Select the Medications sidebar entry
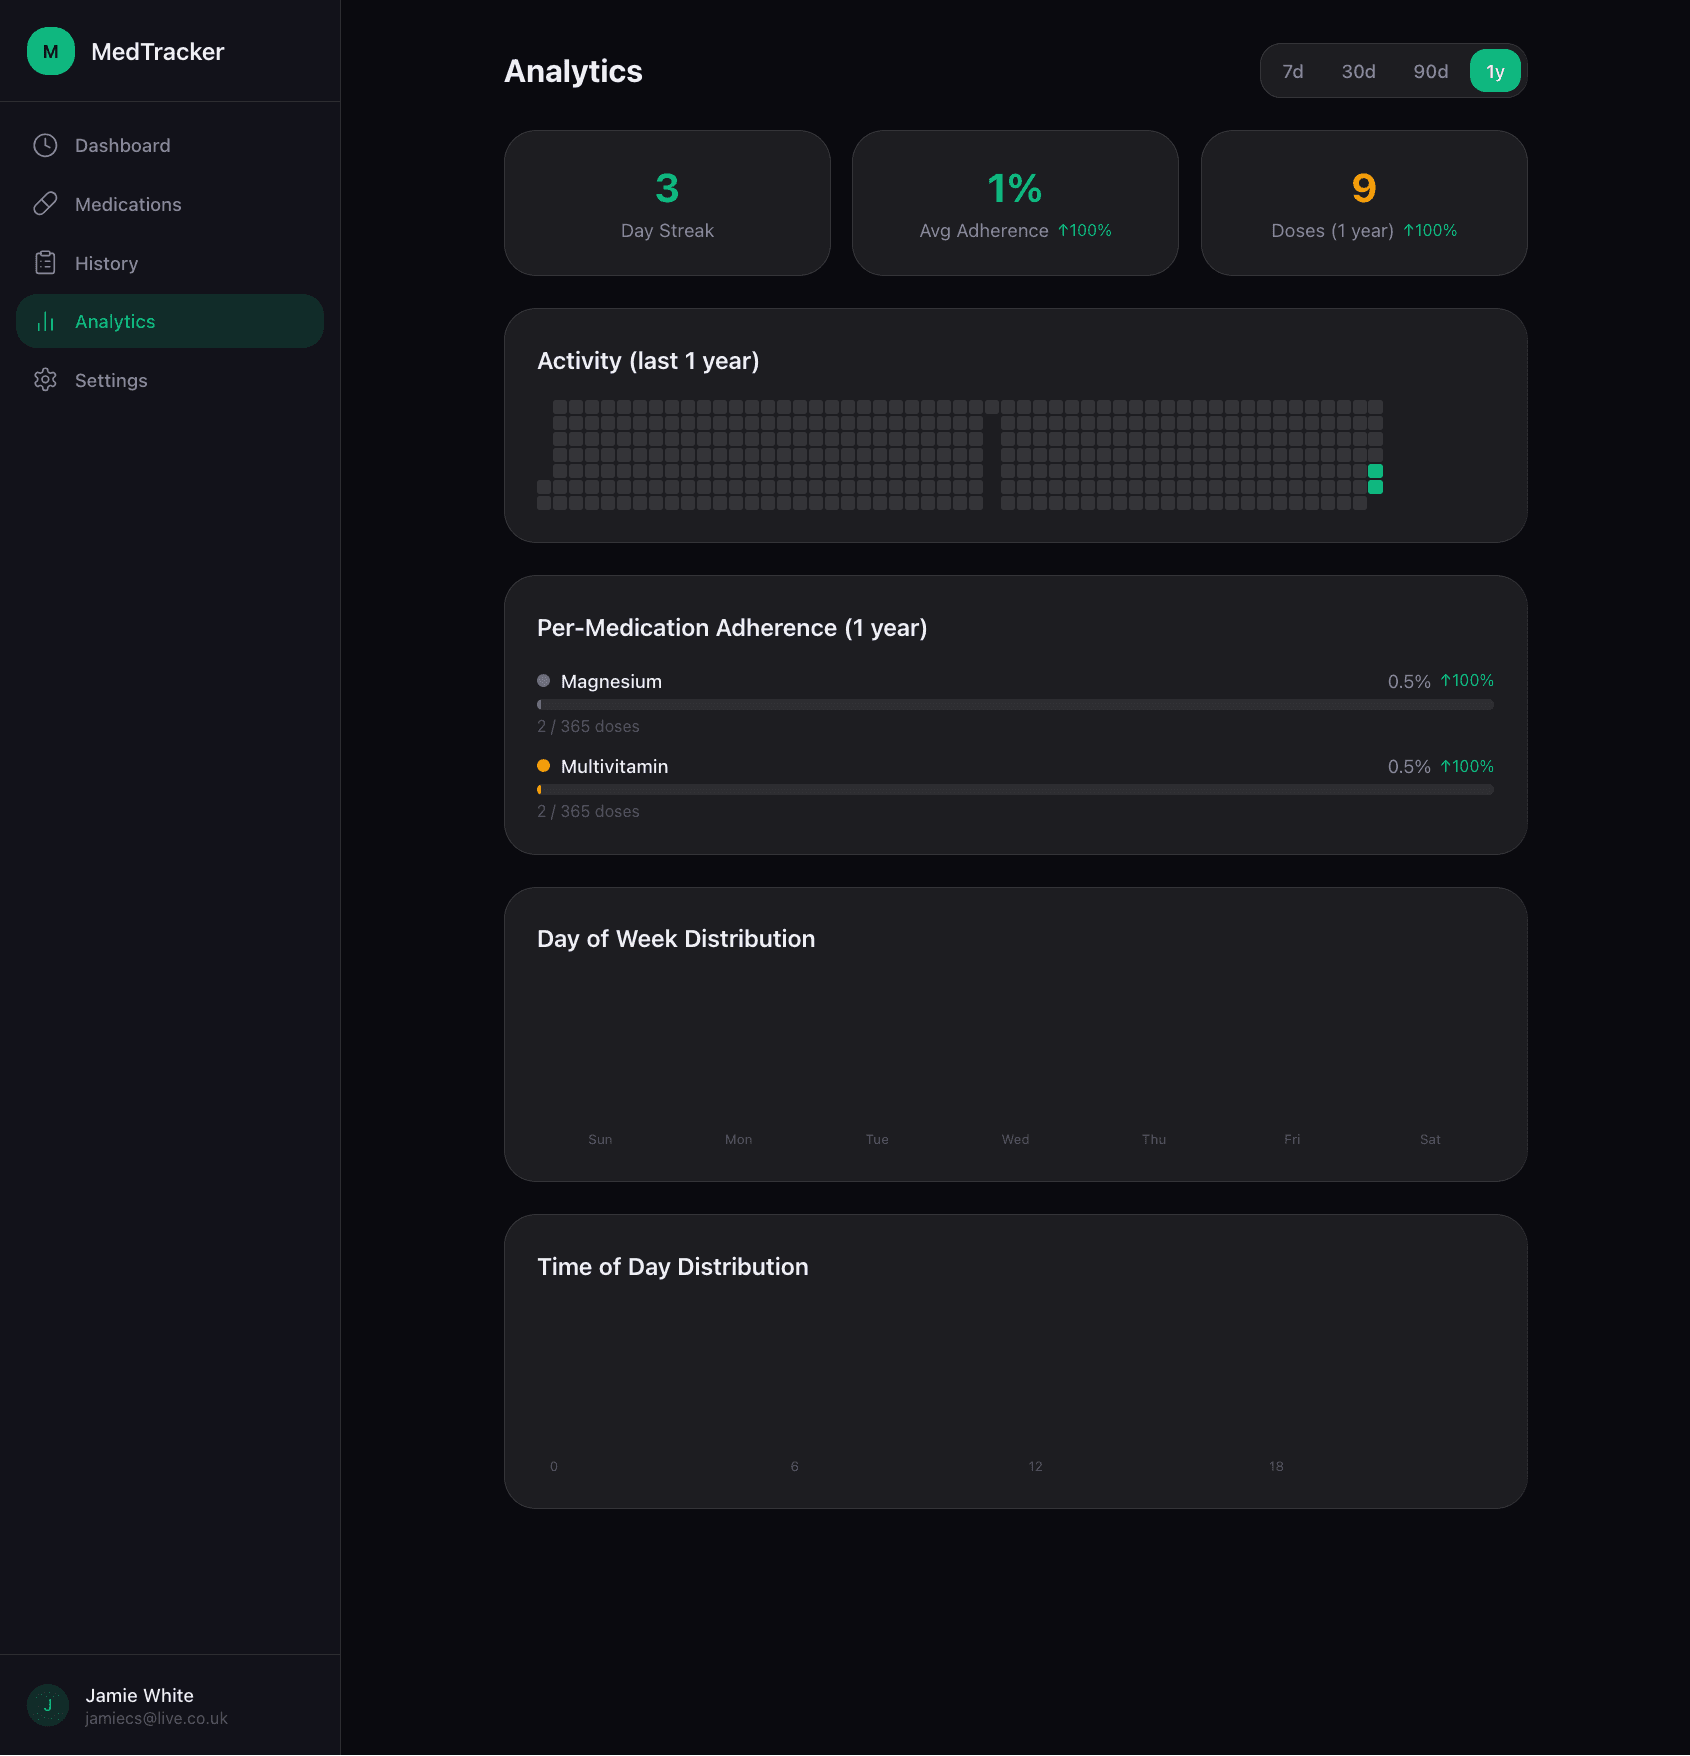This screenshot has height=1756, width=1690. tap(128, 203)
